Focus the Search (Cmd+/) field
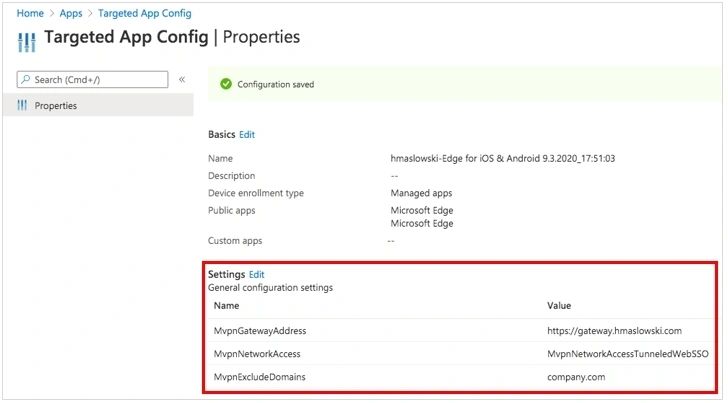The height and width of the screenshot is (403, 728). (92, 79)
